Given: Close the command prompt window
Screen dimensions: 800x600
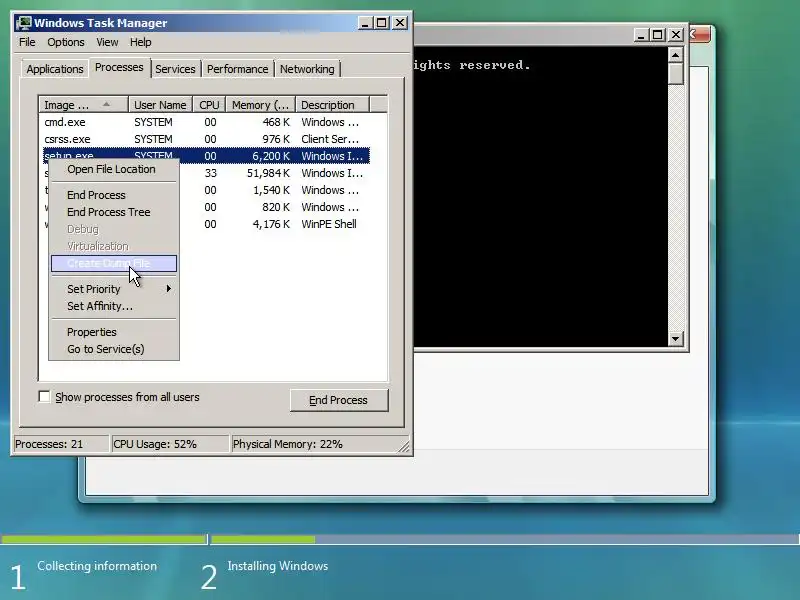Looking at the screenshot, I should [676, 35].
